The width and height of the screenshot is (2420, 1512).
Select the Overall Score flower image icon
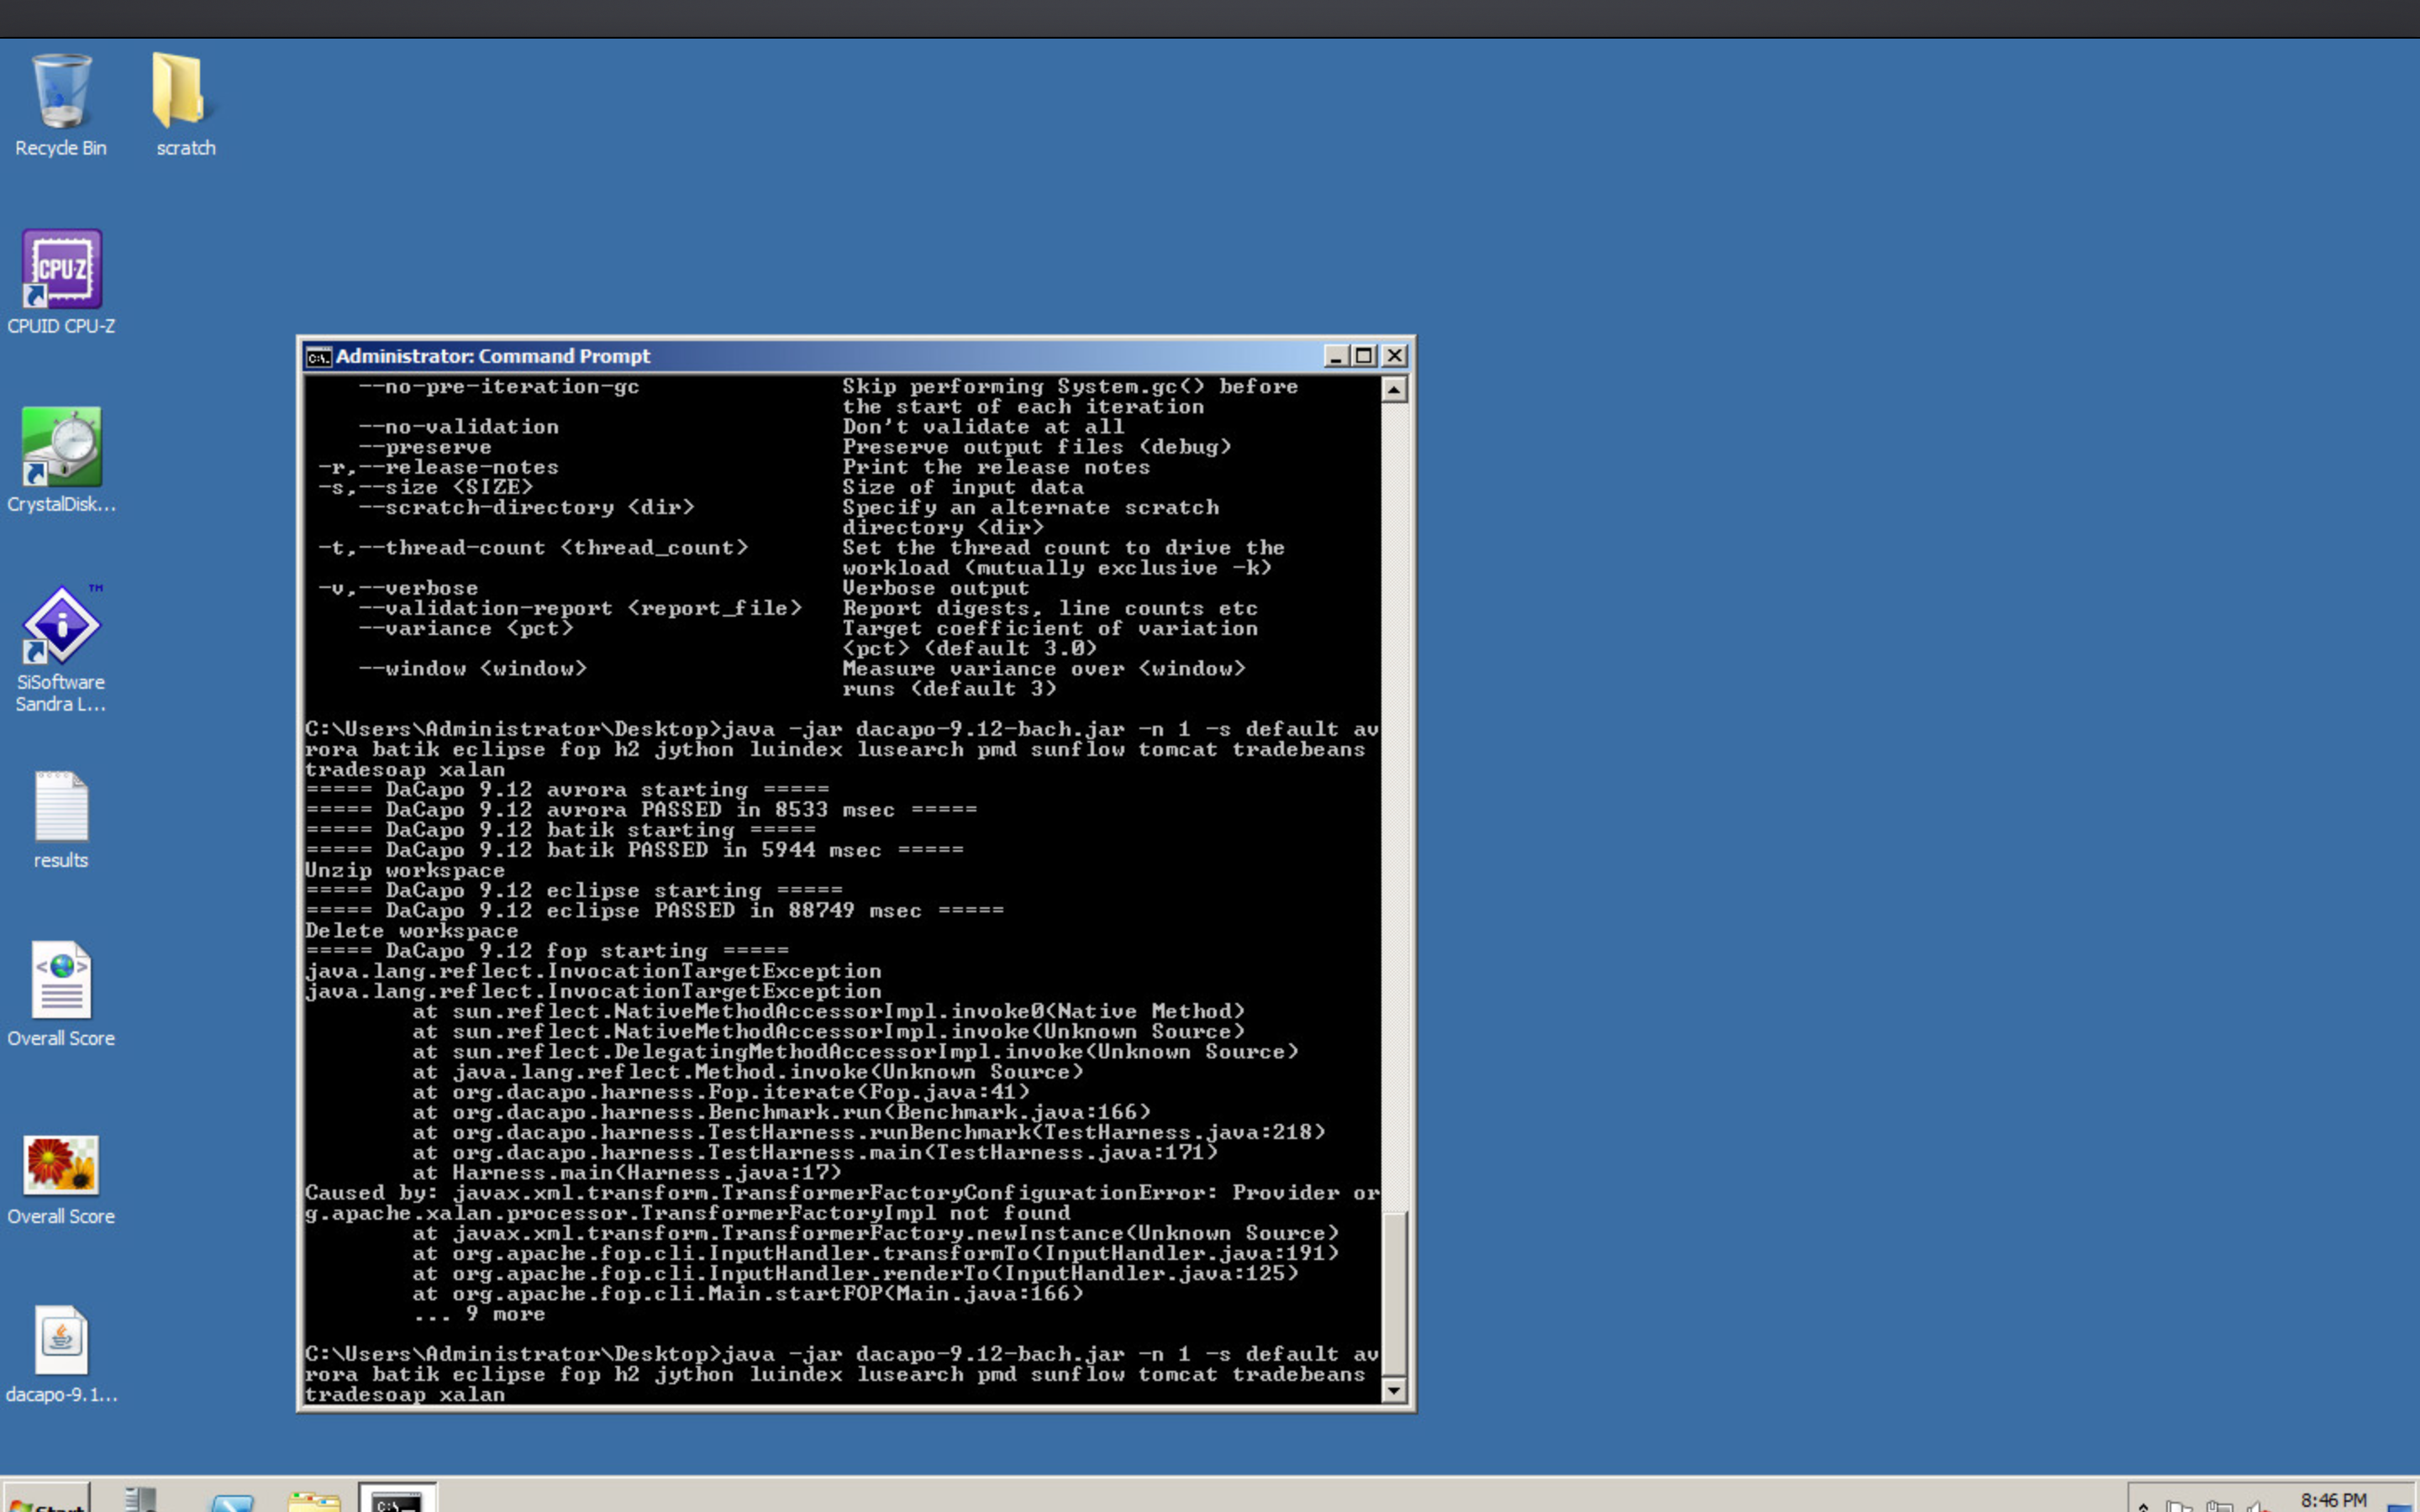61,1163
